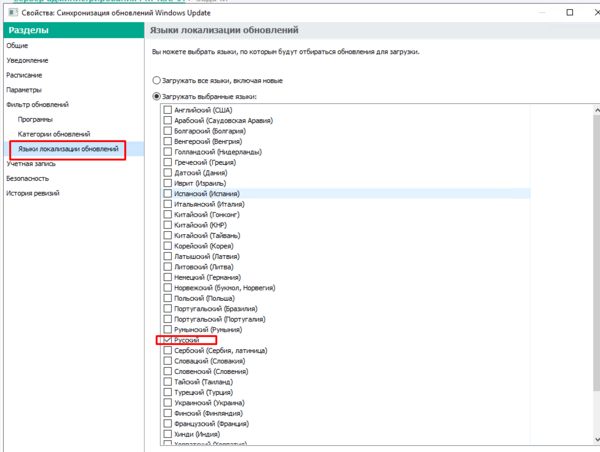Open the Категории обновлений subsection
Screen dimensions: 600x452
pyautogui.click(x=54, y=134)
